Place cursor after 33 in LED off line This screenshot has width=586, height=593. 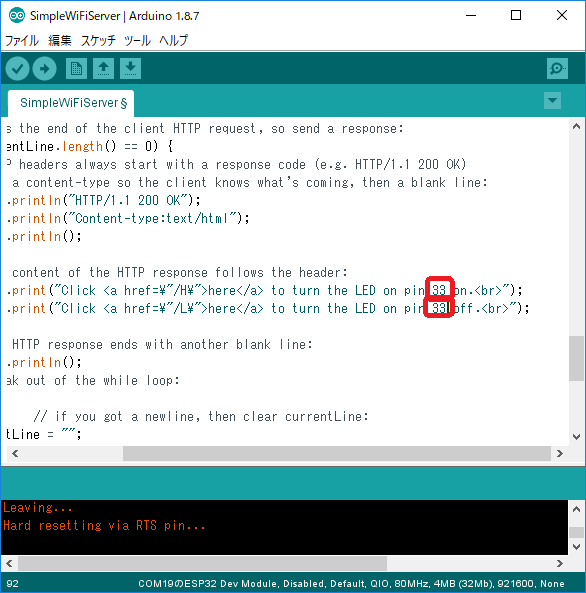click(x=448, y=309)
